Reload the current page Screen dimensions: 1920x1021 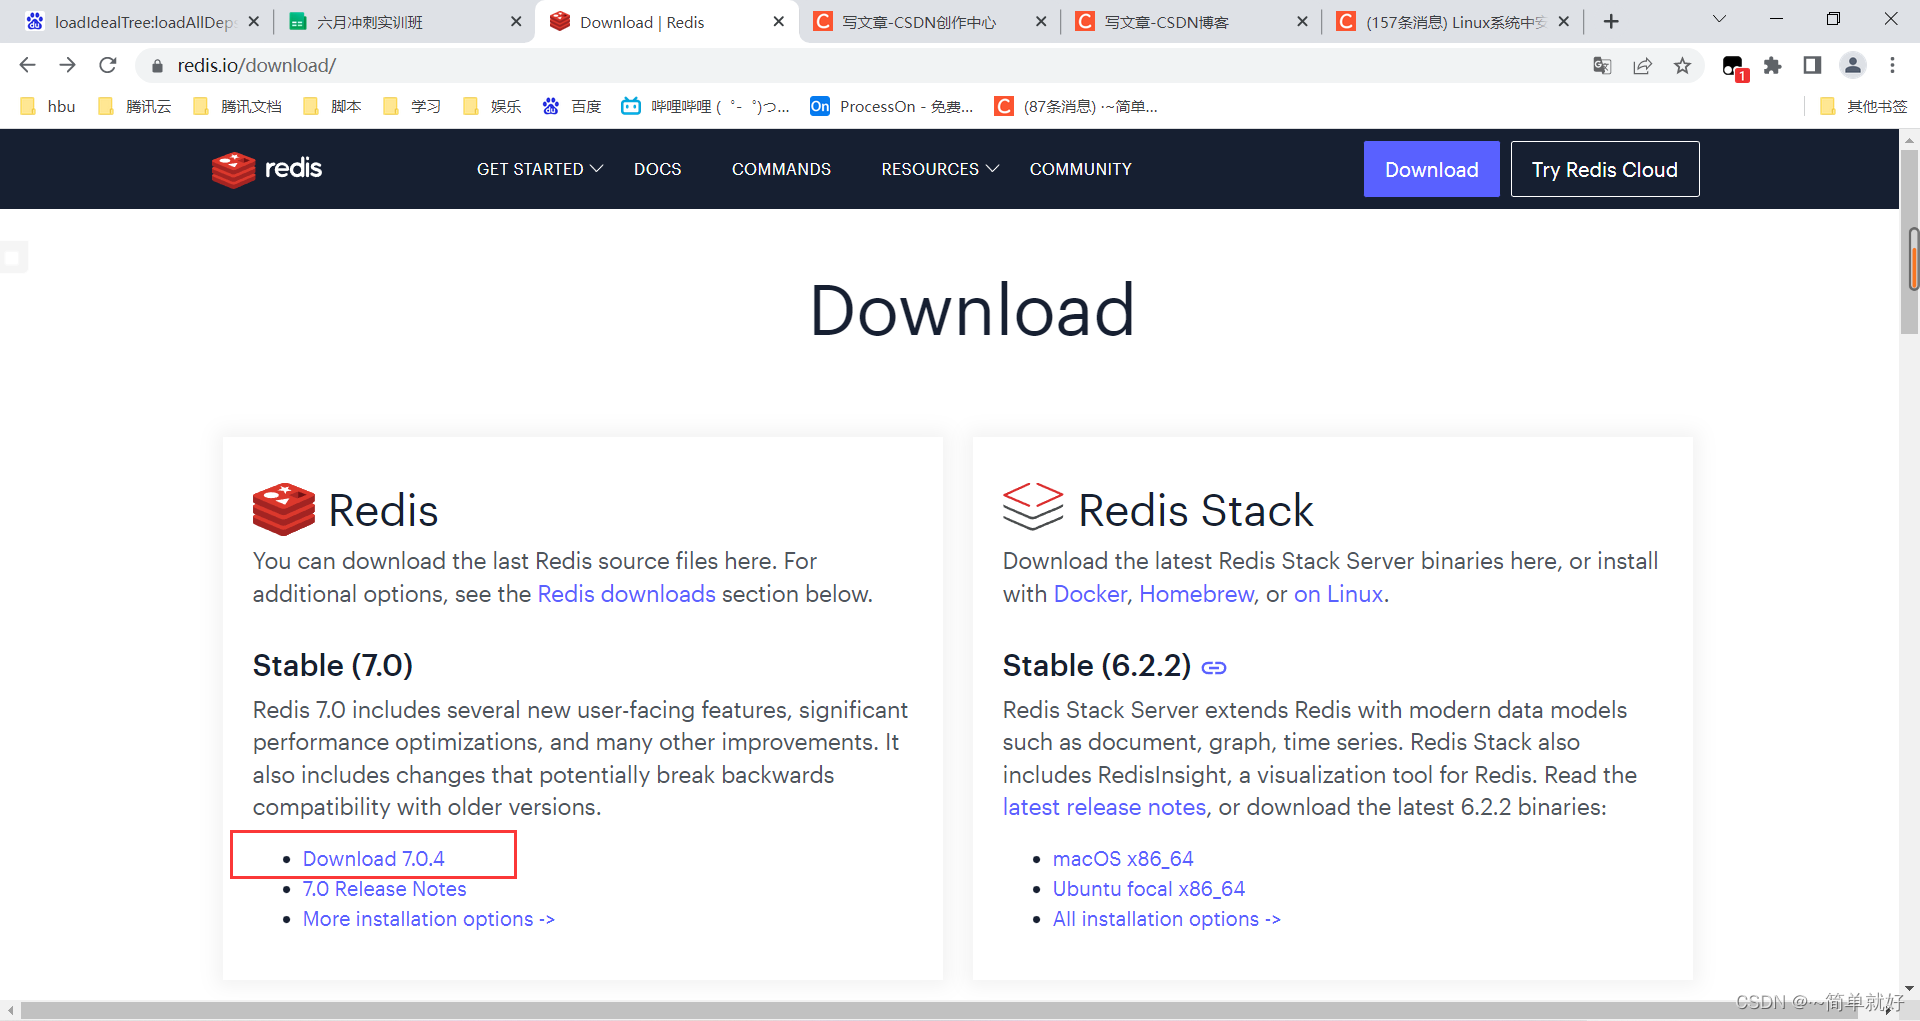click(x=107, y=65)
